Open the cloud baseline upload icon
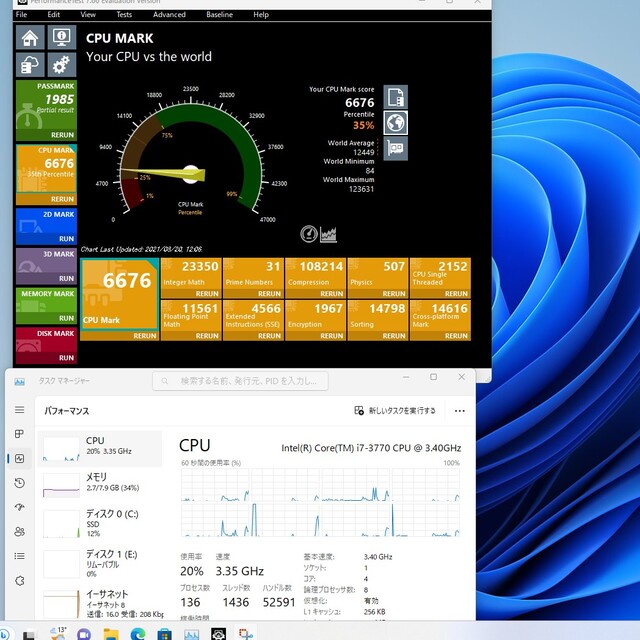Viewport: 640px width, 640px height. click(x=30, y=64)
